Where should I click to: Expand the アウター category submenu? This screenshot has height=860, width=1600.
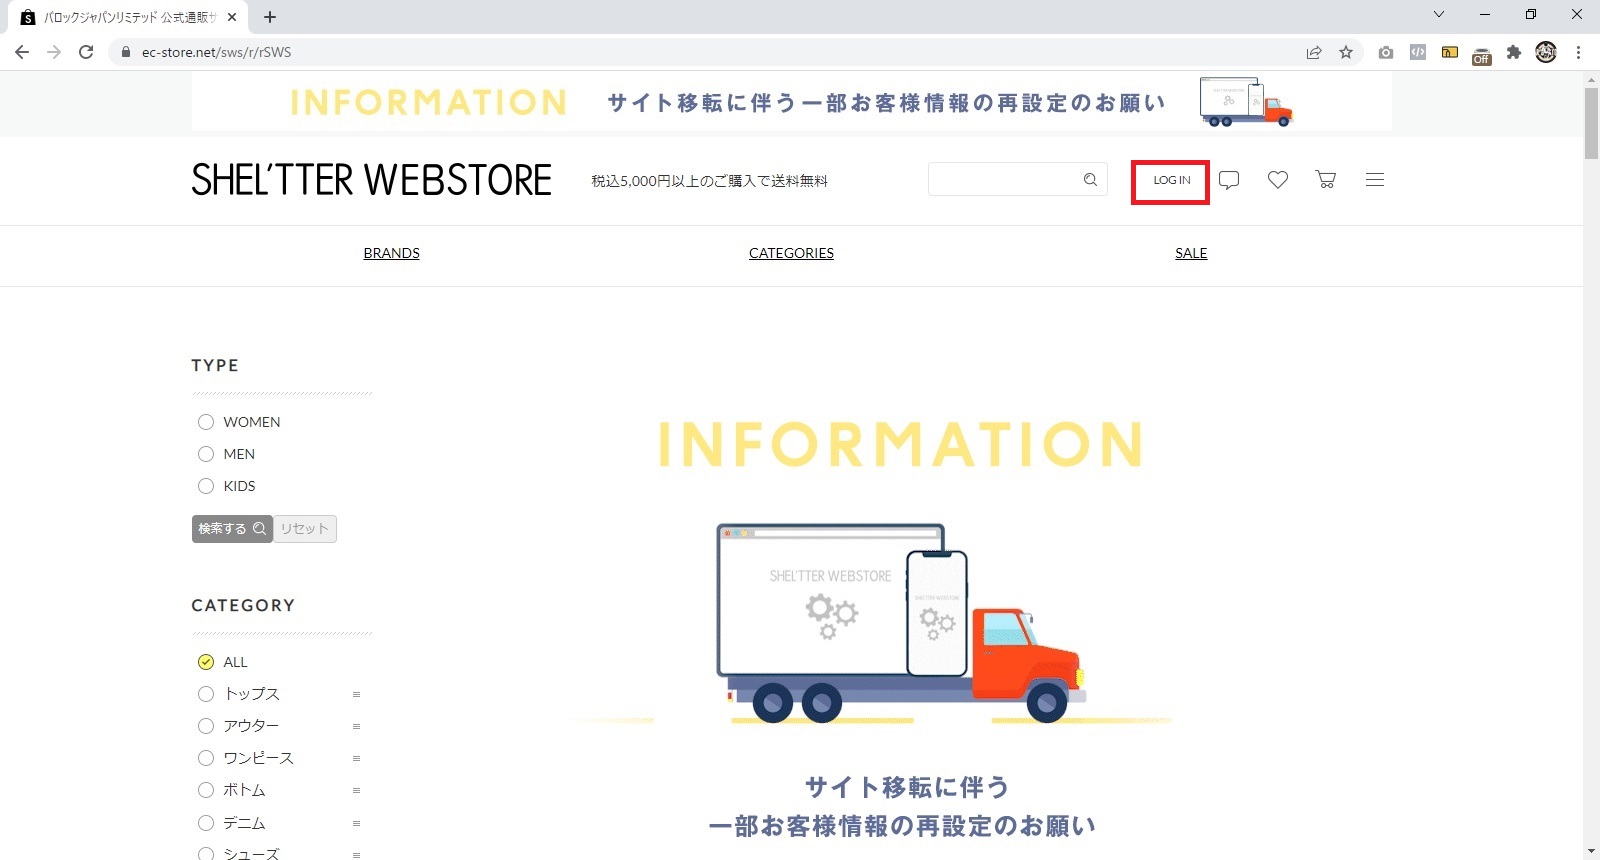(x=356, y=726)
